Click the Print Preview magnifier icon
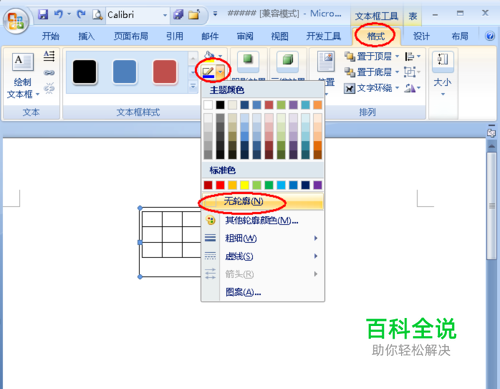Viewport: 500px width, 389px height. (97, 14)
